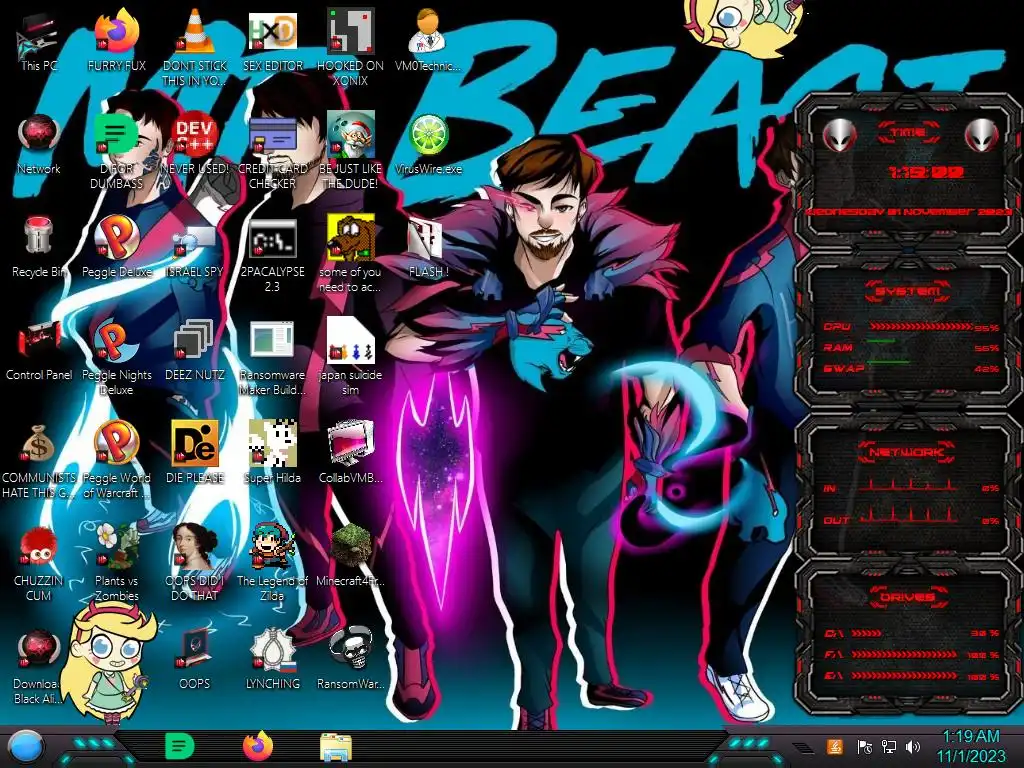Viewport: 1024px width, 768px height.
Task: Open the Action Center flag tray icon
Action: pos(865,746)
